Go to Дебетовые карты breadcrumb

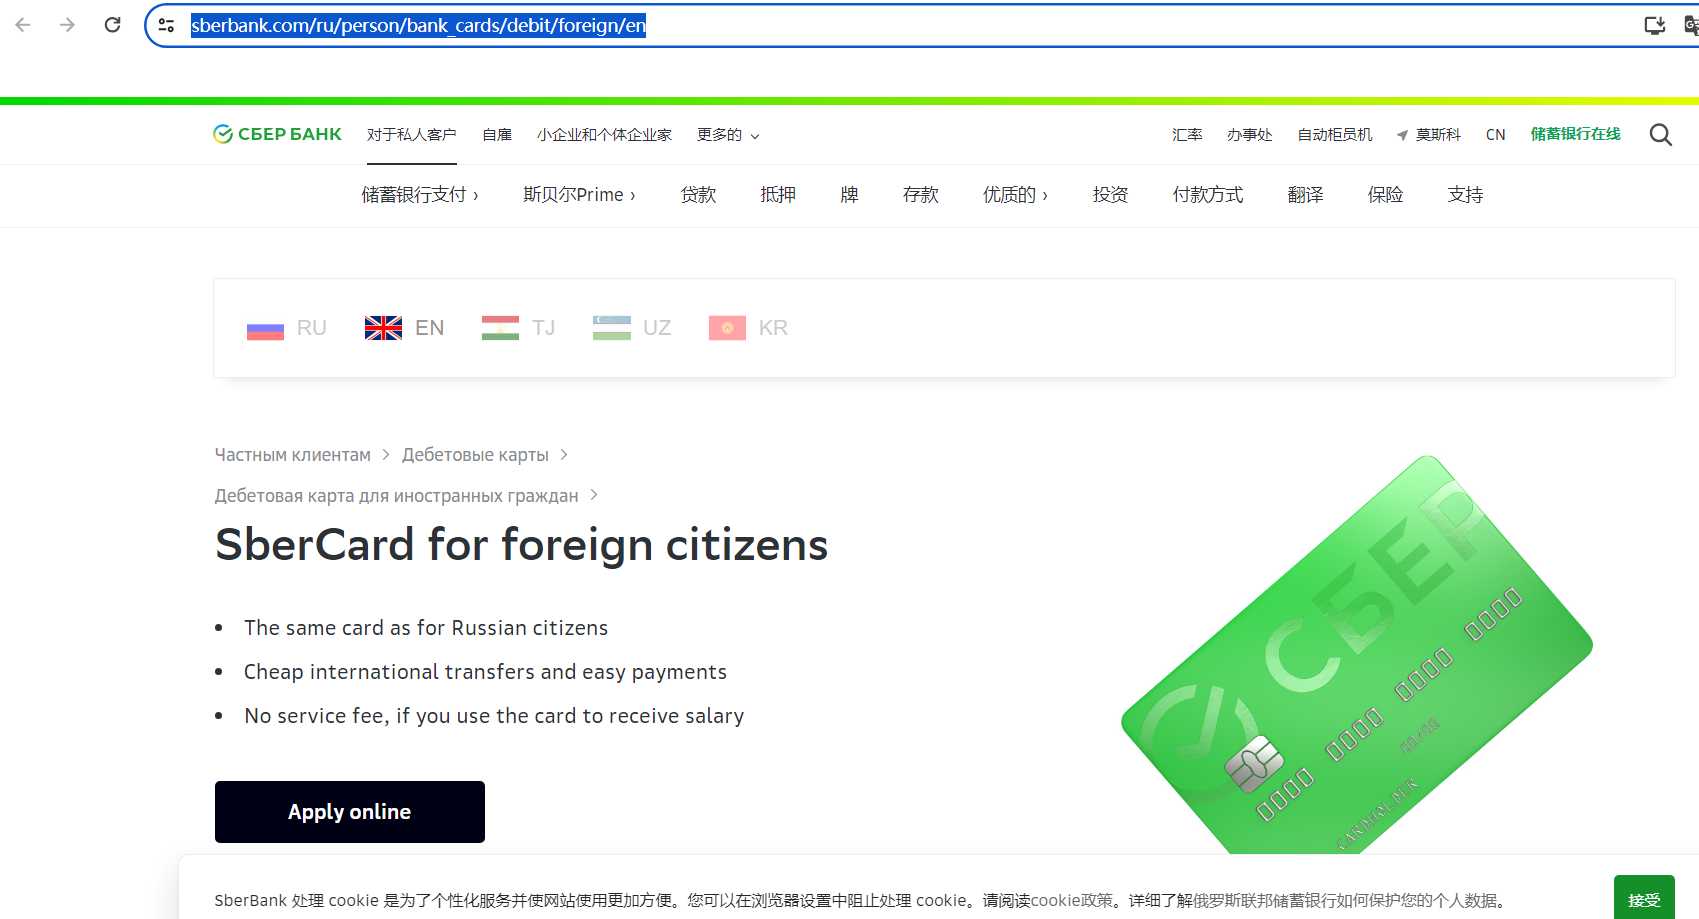click(475, 455)
